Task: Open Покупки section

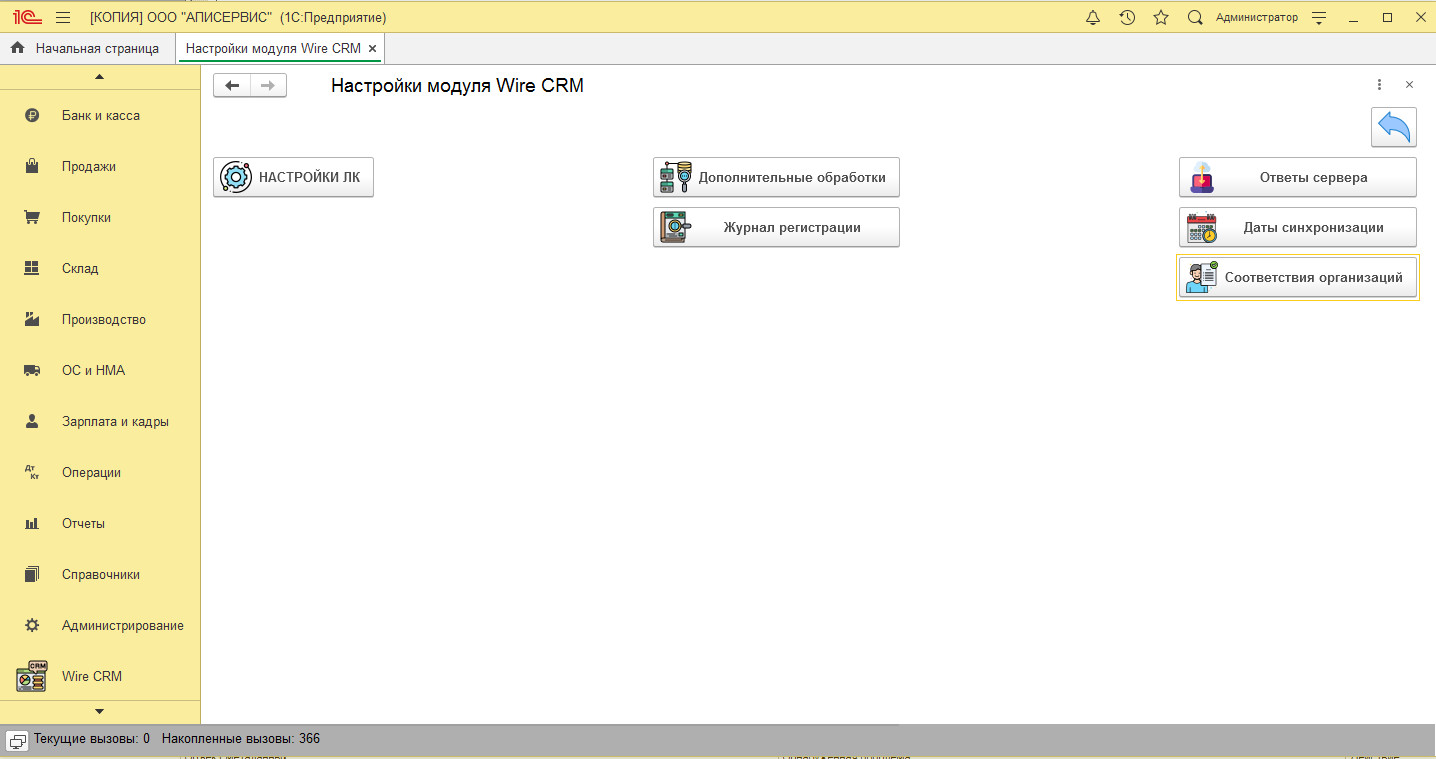Action: point(100,218)
